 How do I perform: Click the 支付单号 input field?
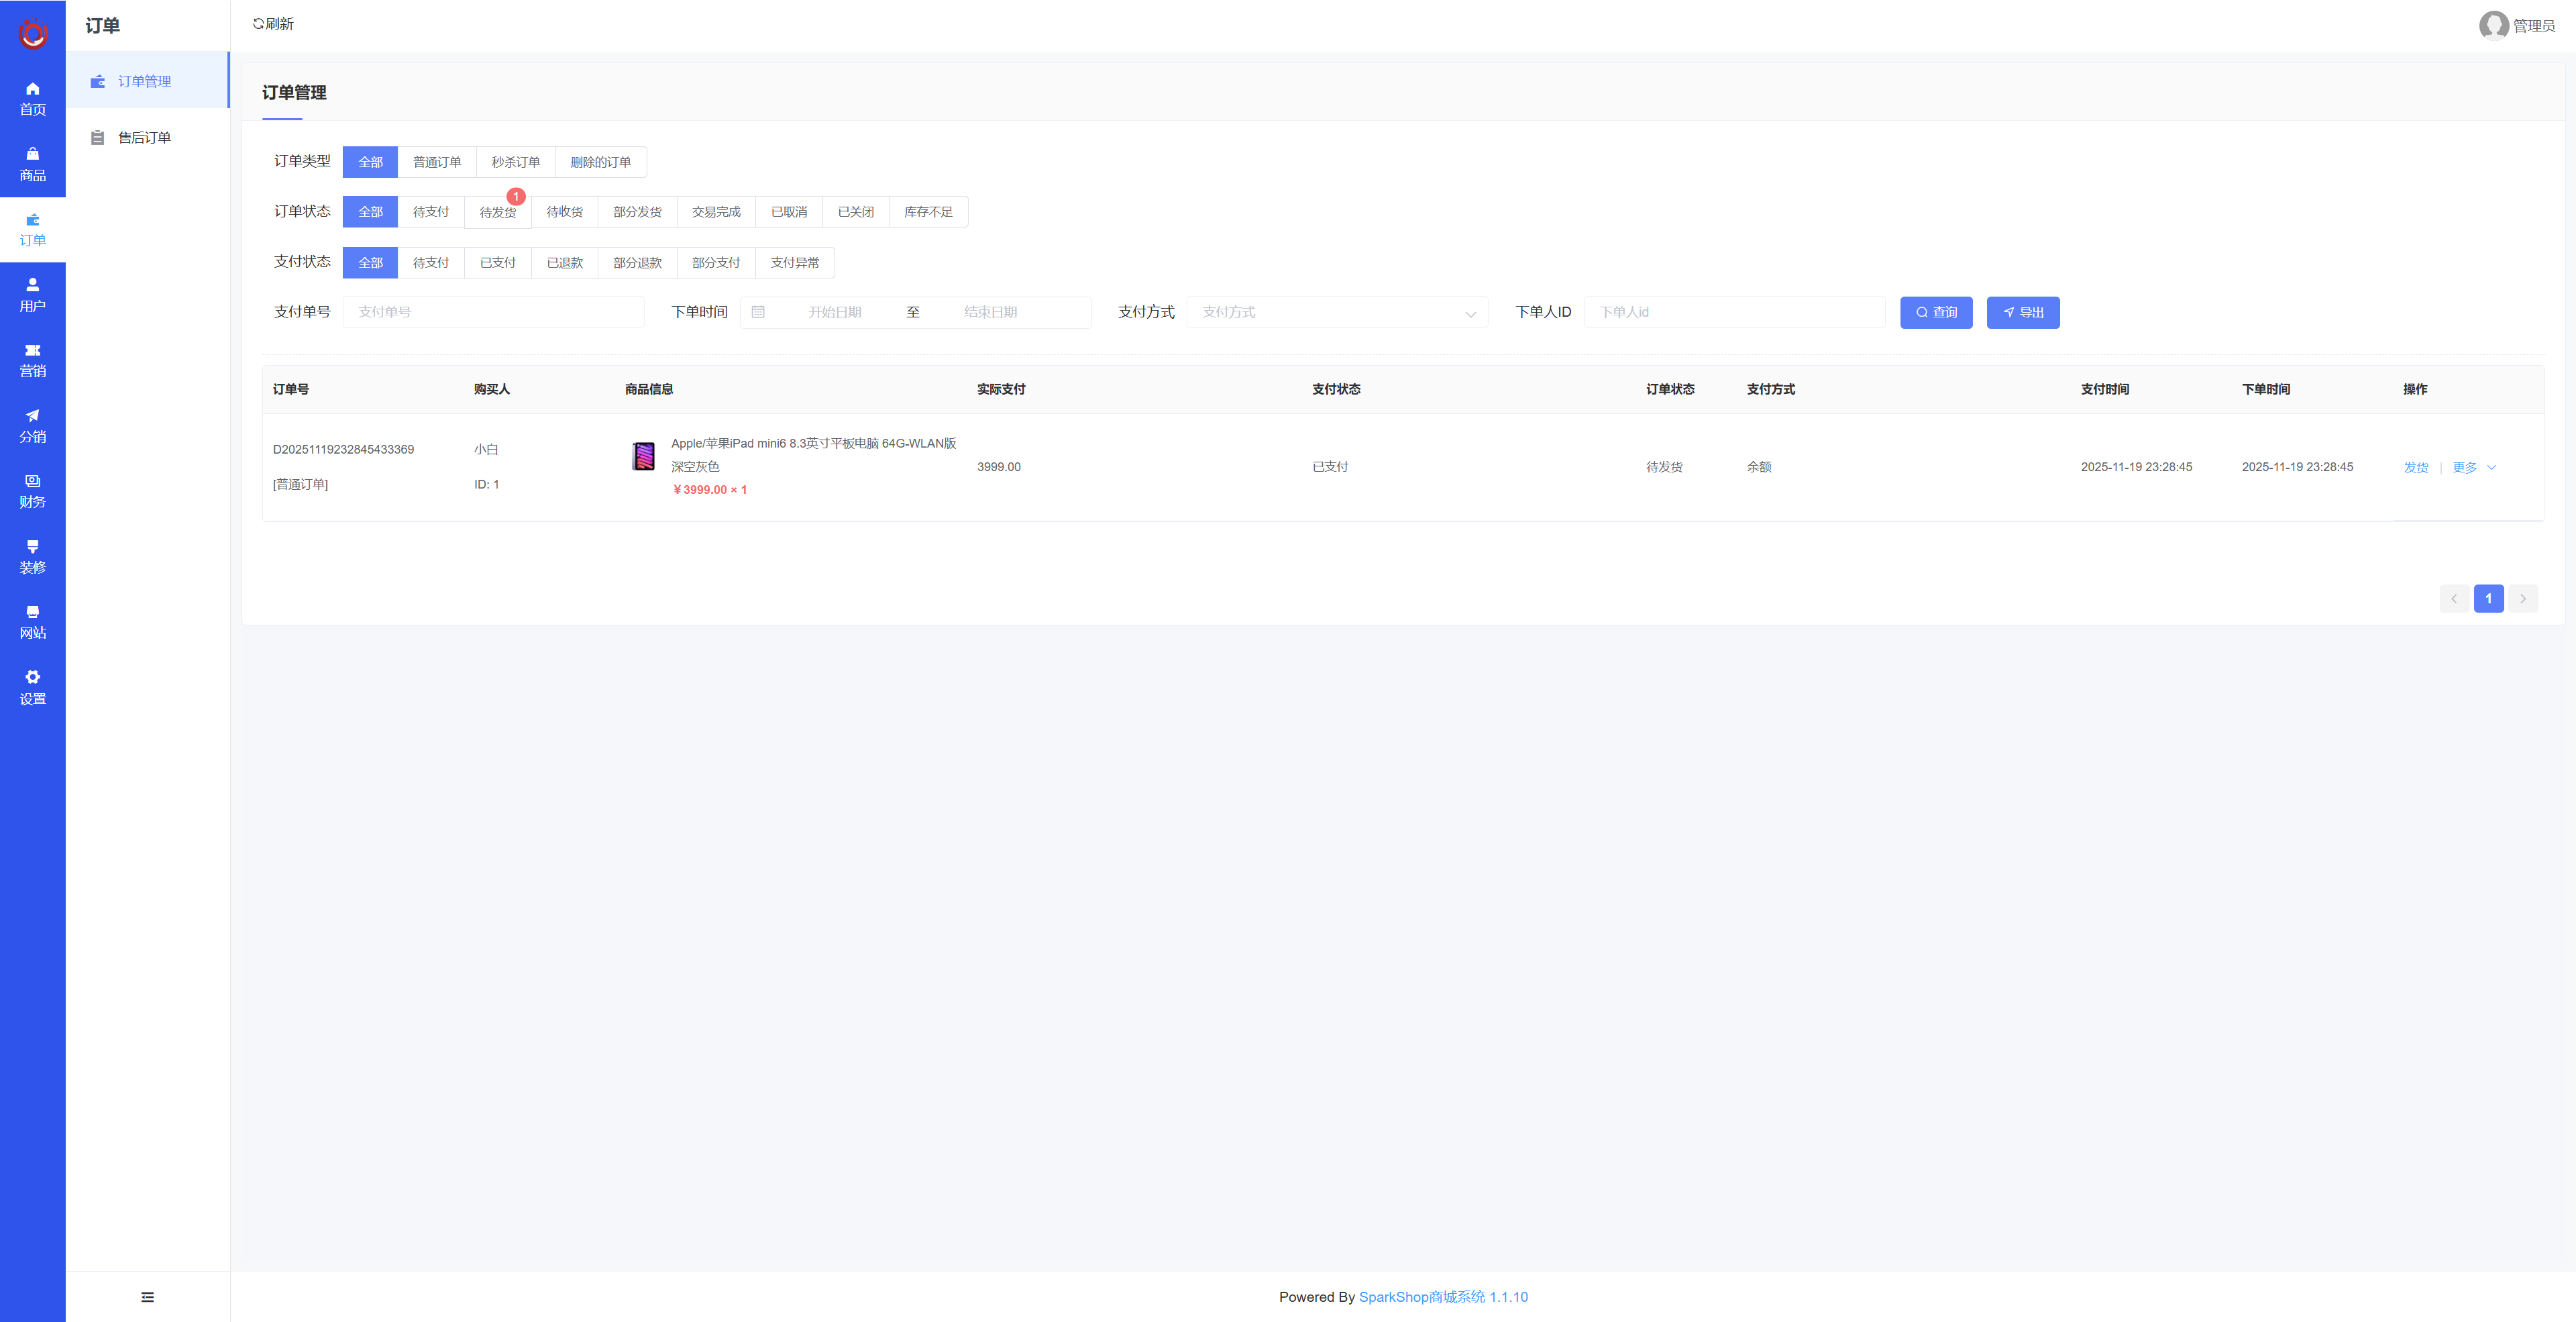(493, 312)
